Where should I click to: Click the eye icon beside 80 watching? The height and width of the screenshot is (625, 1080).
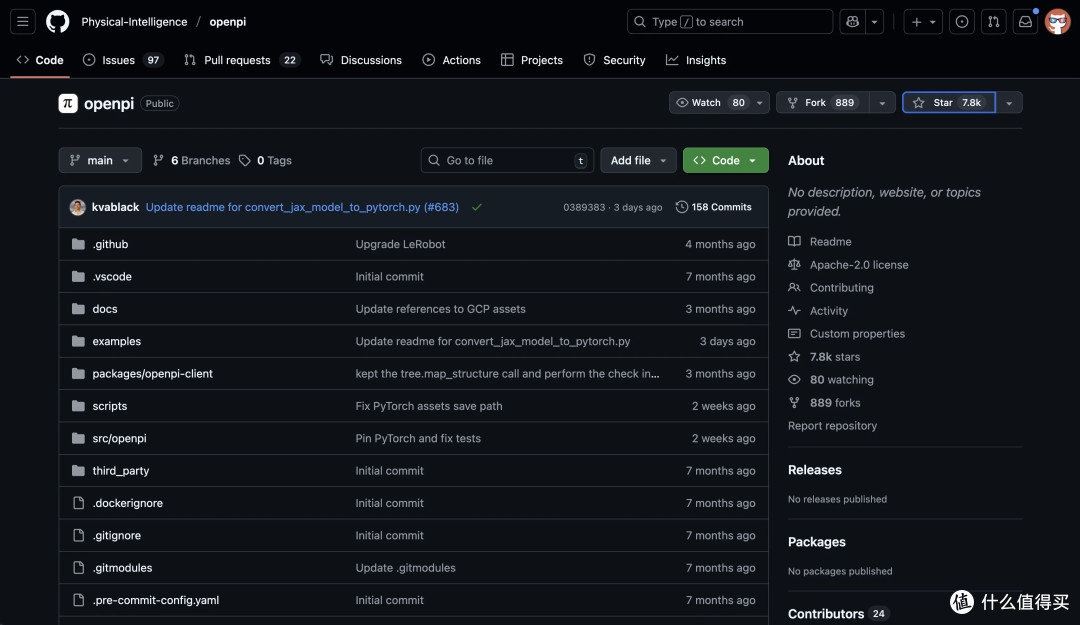coord(794,380)
